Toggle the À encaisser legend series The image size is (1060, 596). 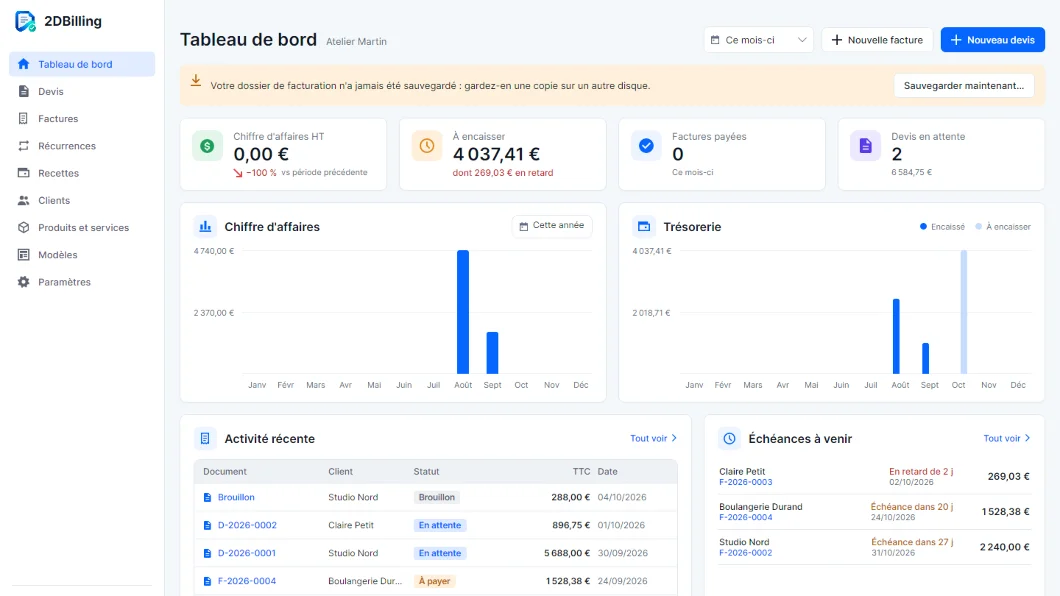click(1003, 227)
